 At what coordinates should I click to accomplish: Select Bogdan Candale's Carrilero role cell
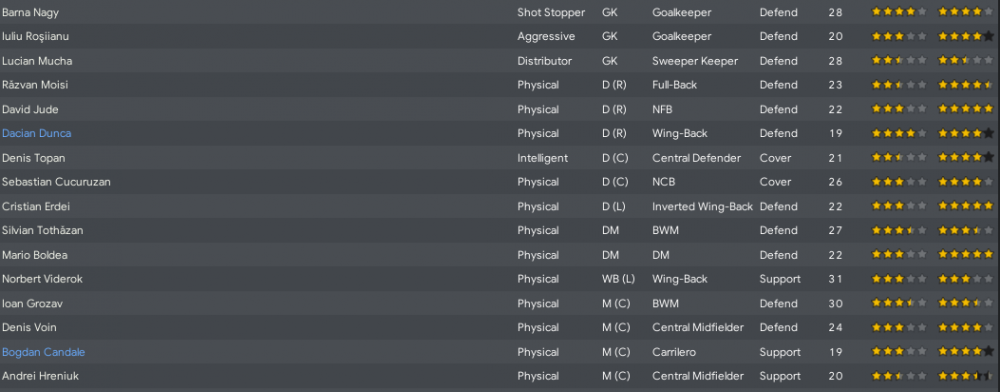pos(673,352)
